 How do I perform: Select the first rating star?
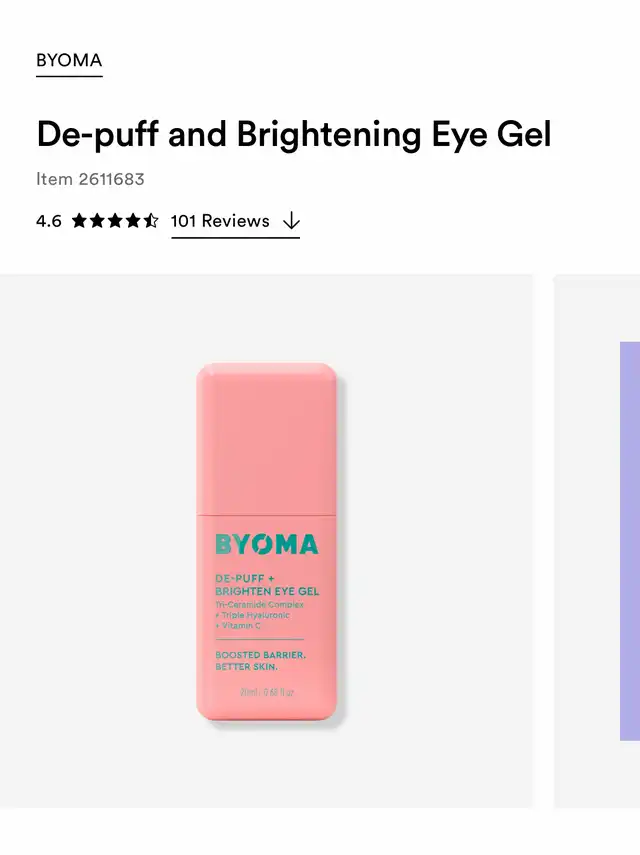point(80,221)
